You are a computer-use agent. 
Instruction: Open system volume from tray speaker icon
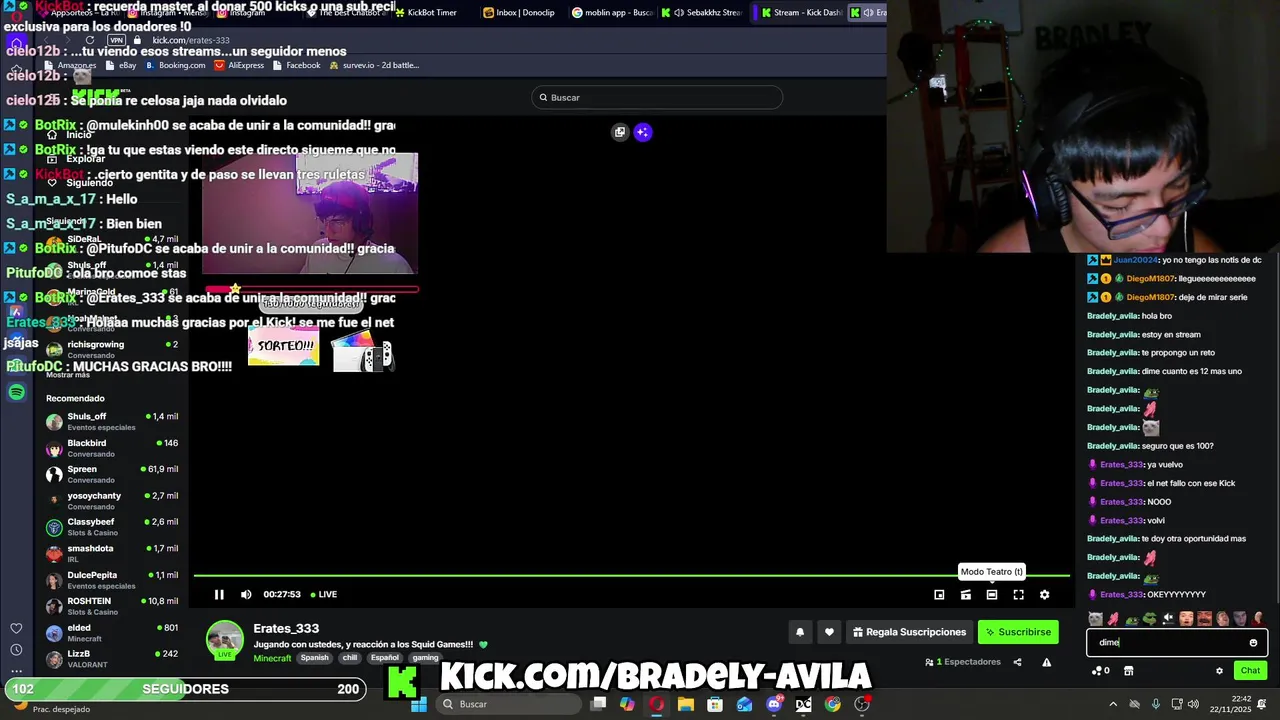(x=1193, y=704)
